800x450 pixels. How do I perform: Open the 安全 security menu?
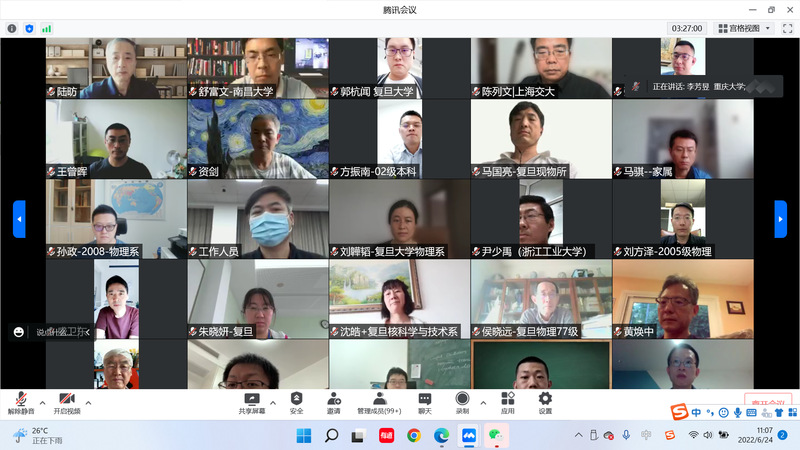[x=296, y=403]
